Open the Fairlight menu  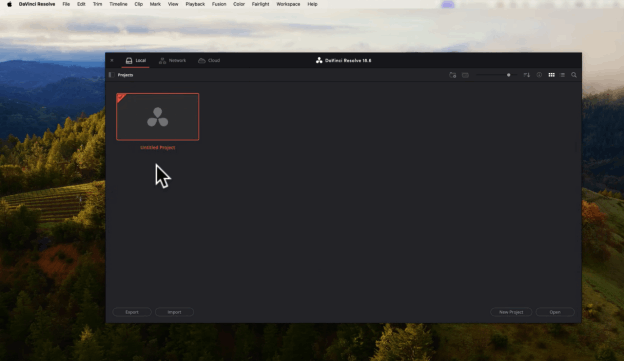pos(260,4)
